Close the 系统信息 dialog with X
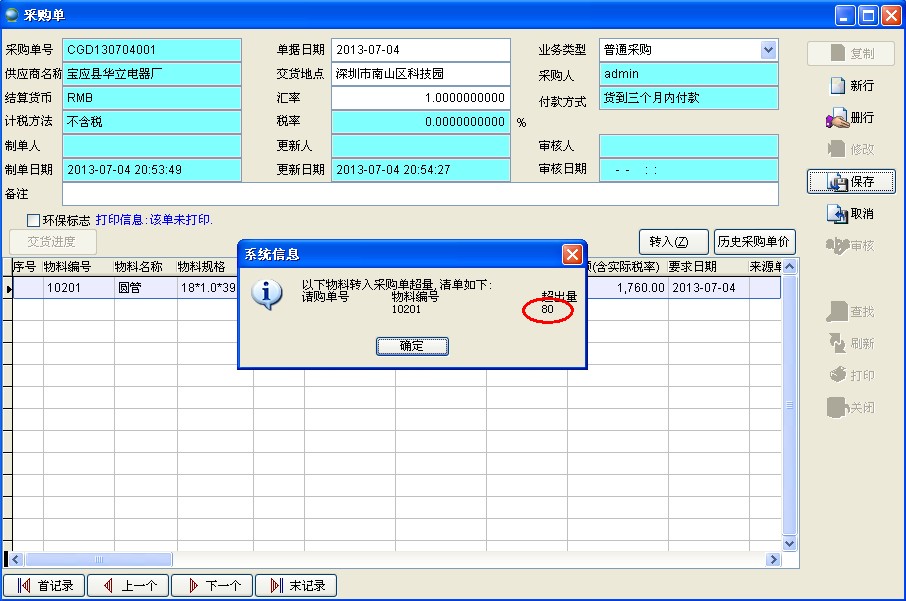 pyautogui.click(x=572, y=254)
